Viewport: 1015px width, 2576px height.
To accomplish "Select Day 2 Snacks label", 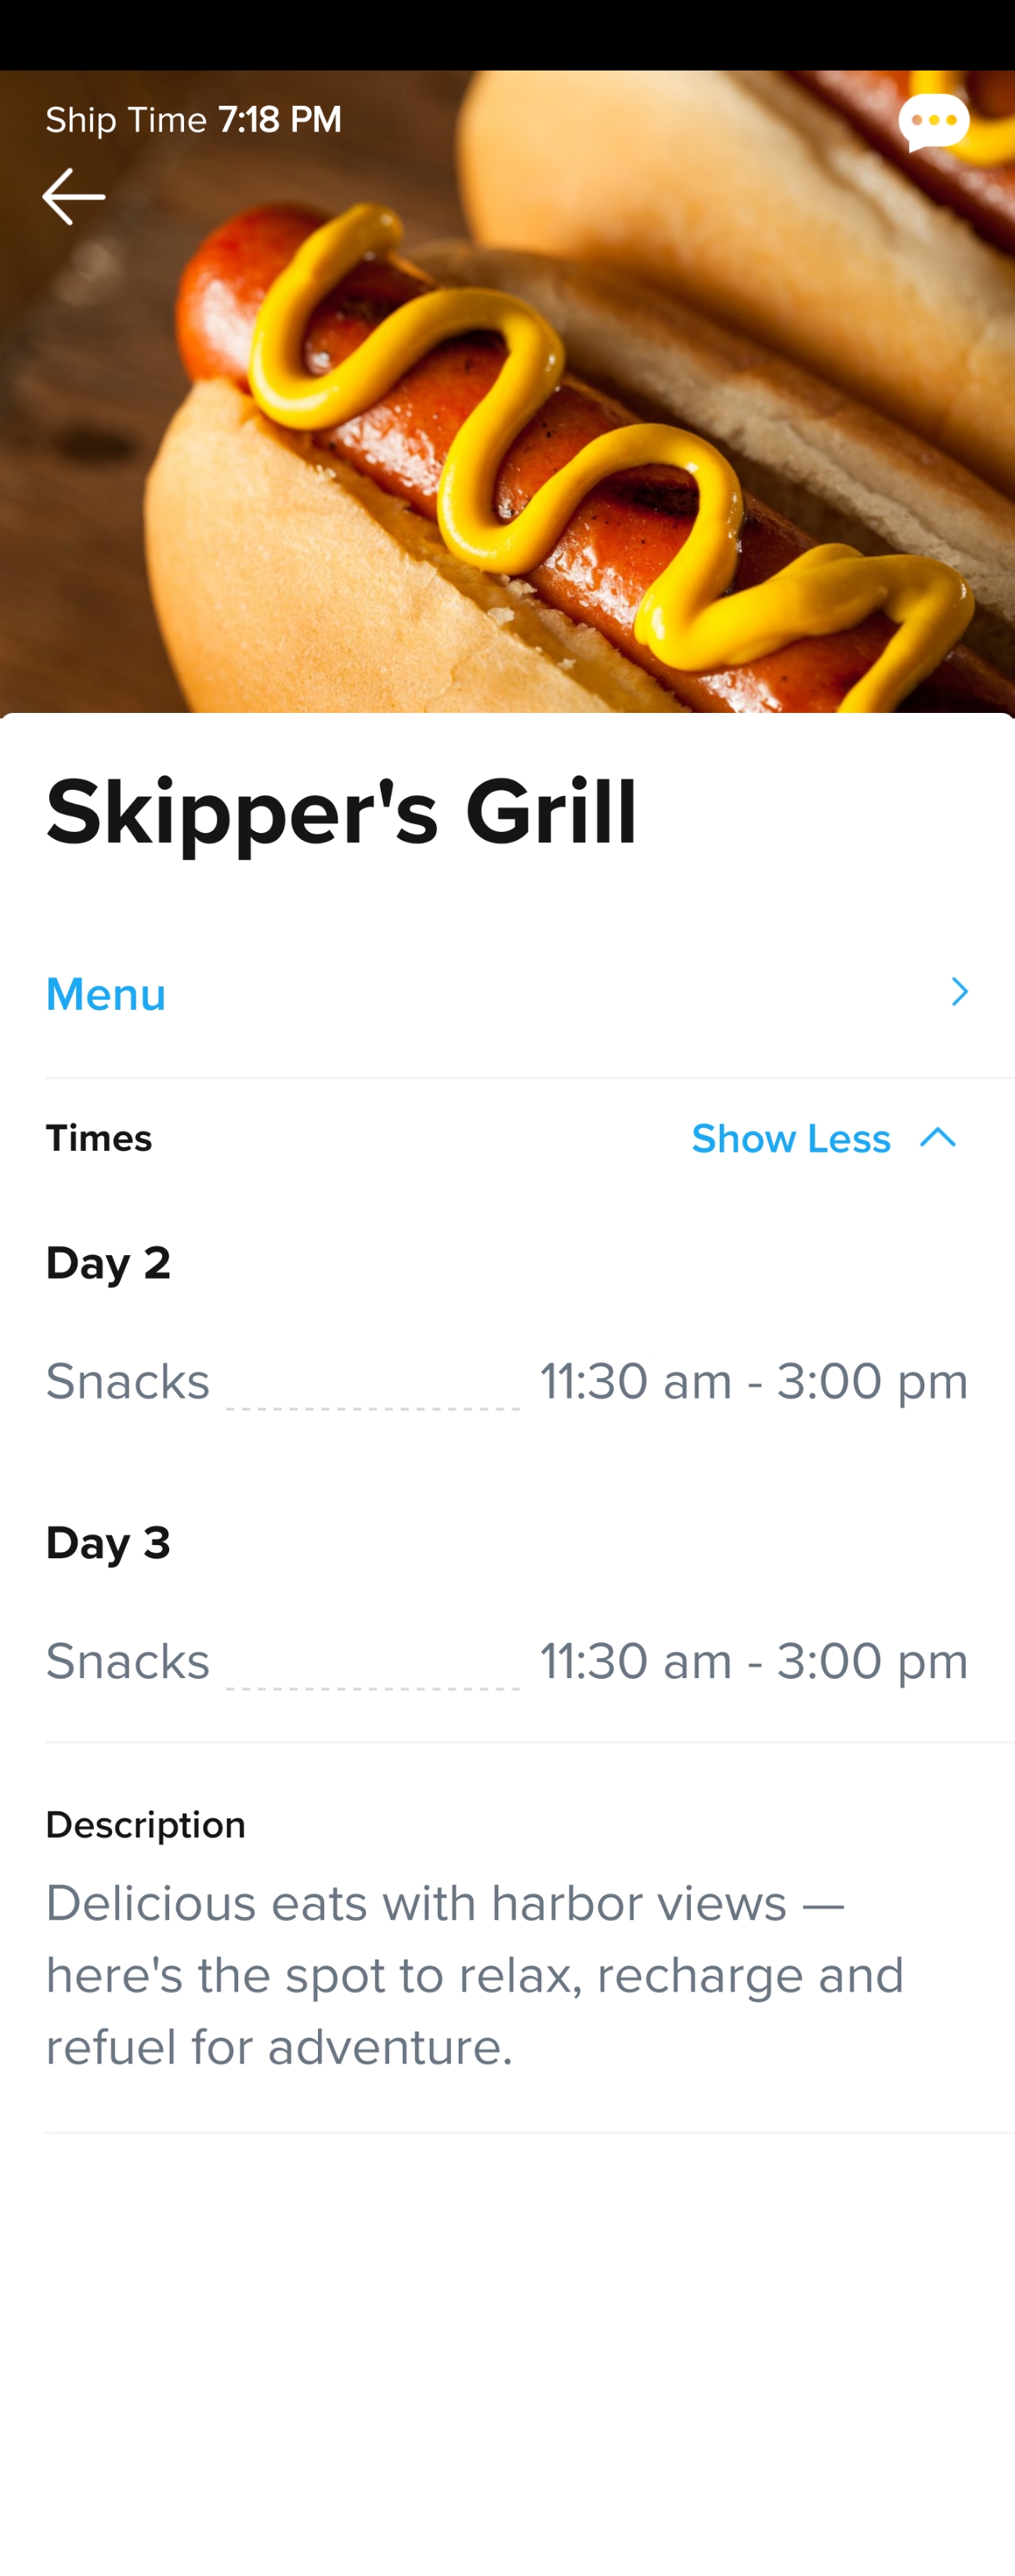I will point(128,1382).
